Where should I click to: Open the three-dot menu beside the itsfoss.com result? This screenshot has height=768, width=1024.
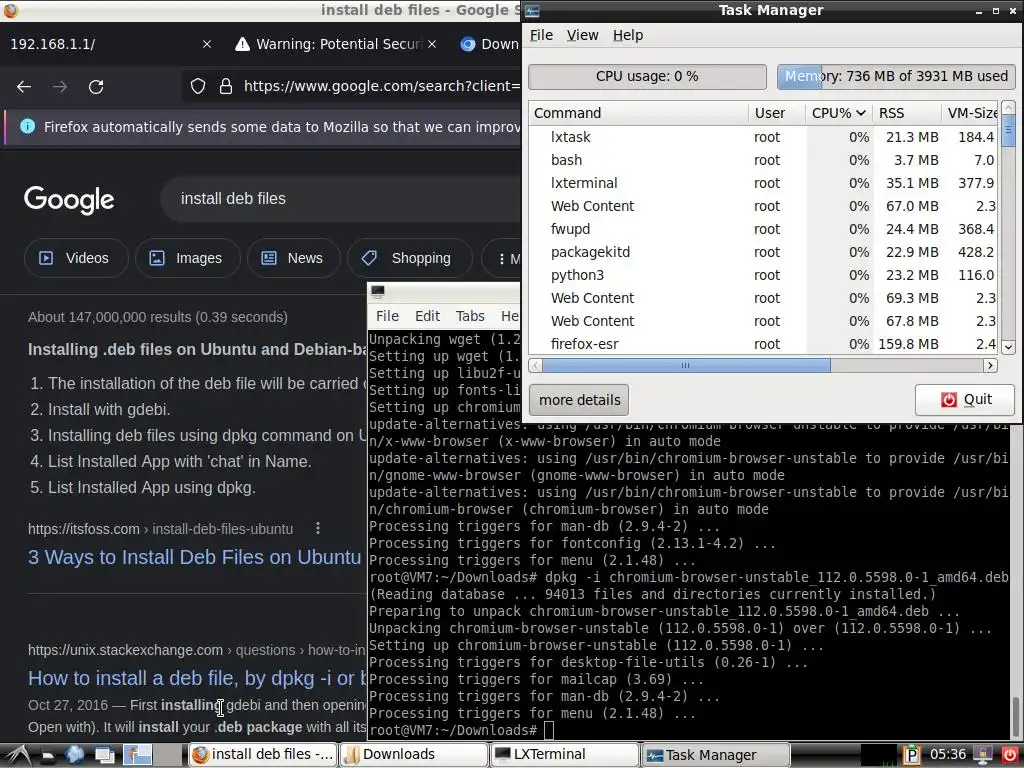click(318, 528)
